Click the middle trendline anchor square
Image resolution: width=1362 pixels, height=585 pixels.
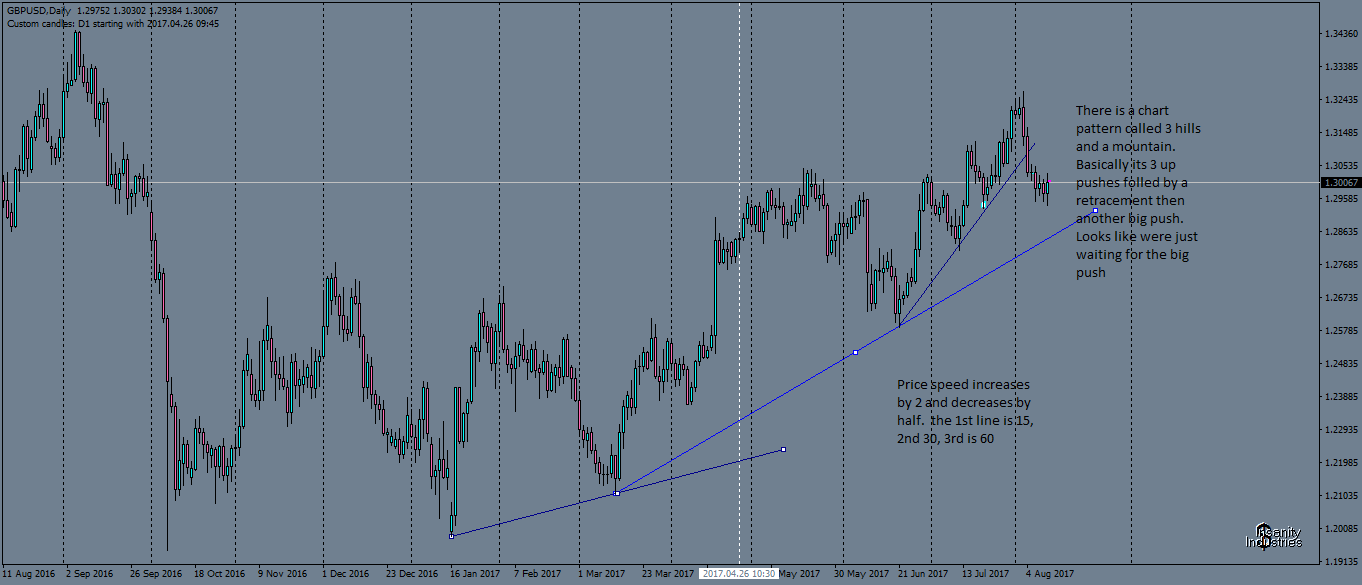coord(617,492)
